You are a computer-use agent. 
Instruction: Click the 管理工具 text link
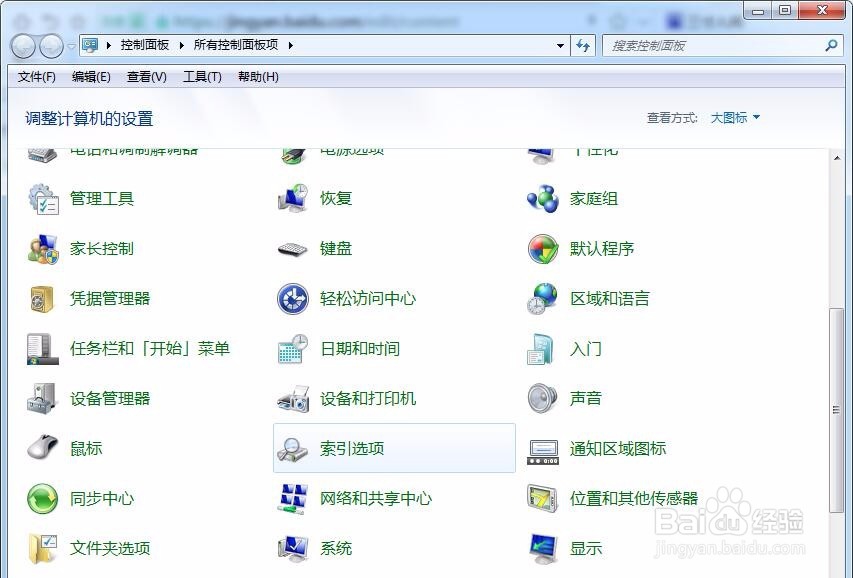(x=102, y=199)
